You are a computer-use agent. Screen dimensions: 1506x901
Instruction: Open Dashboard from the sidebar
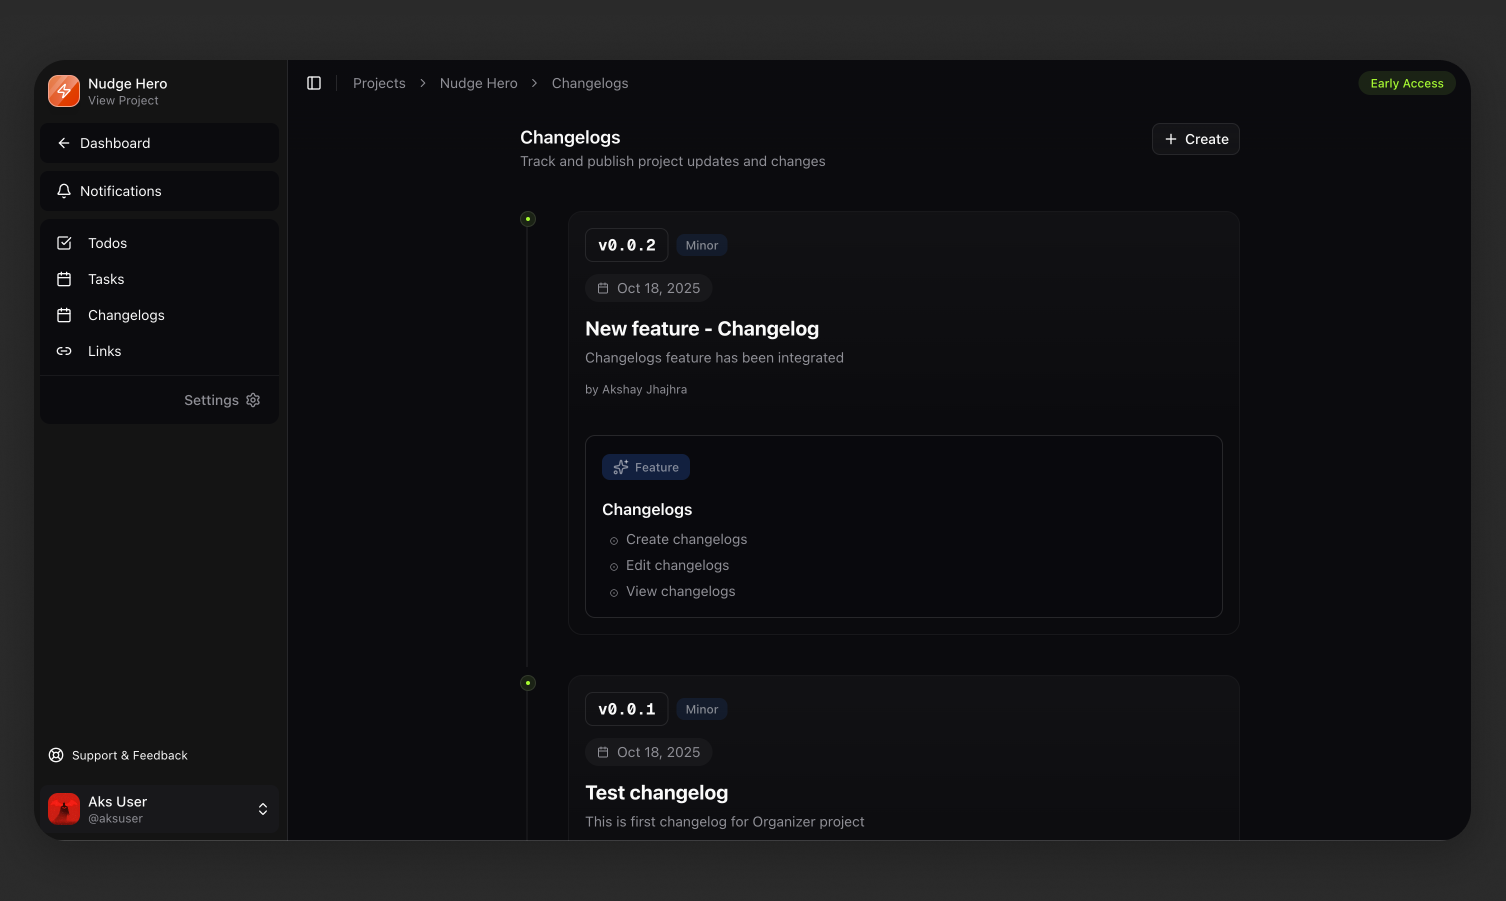coord(160,143)
